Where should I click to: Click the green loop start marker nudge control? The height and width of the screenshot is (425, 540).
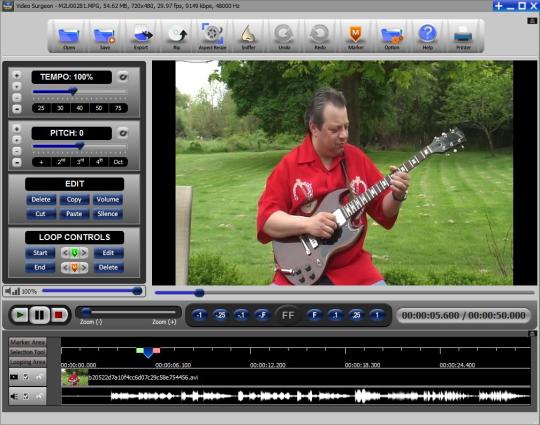click(74, 253)
